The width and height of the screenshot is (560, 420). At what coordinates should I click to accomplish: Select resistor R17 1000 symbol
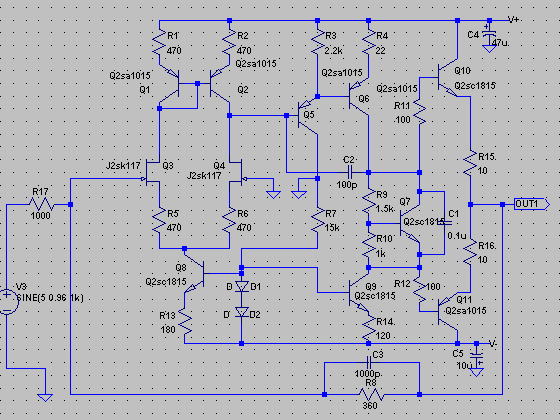point(41,205)
